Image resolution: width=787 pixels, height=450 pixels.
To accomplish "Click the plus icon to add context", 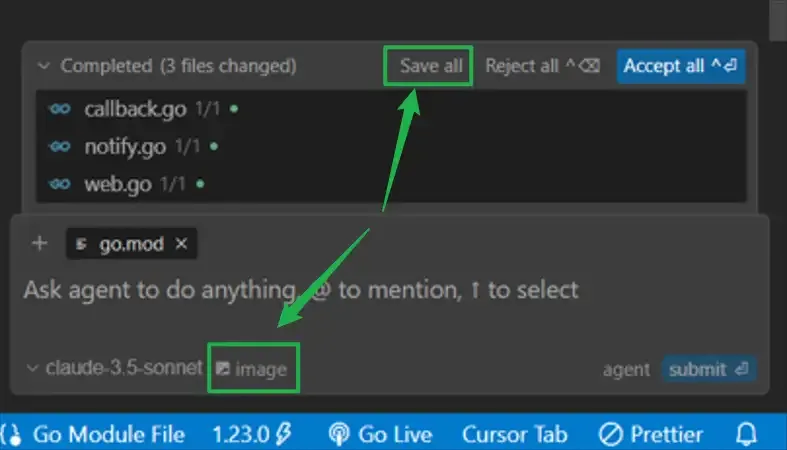I will pos(40,244).
